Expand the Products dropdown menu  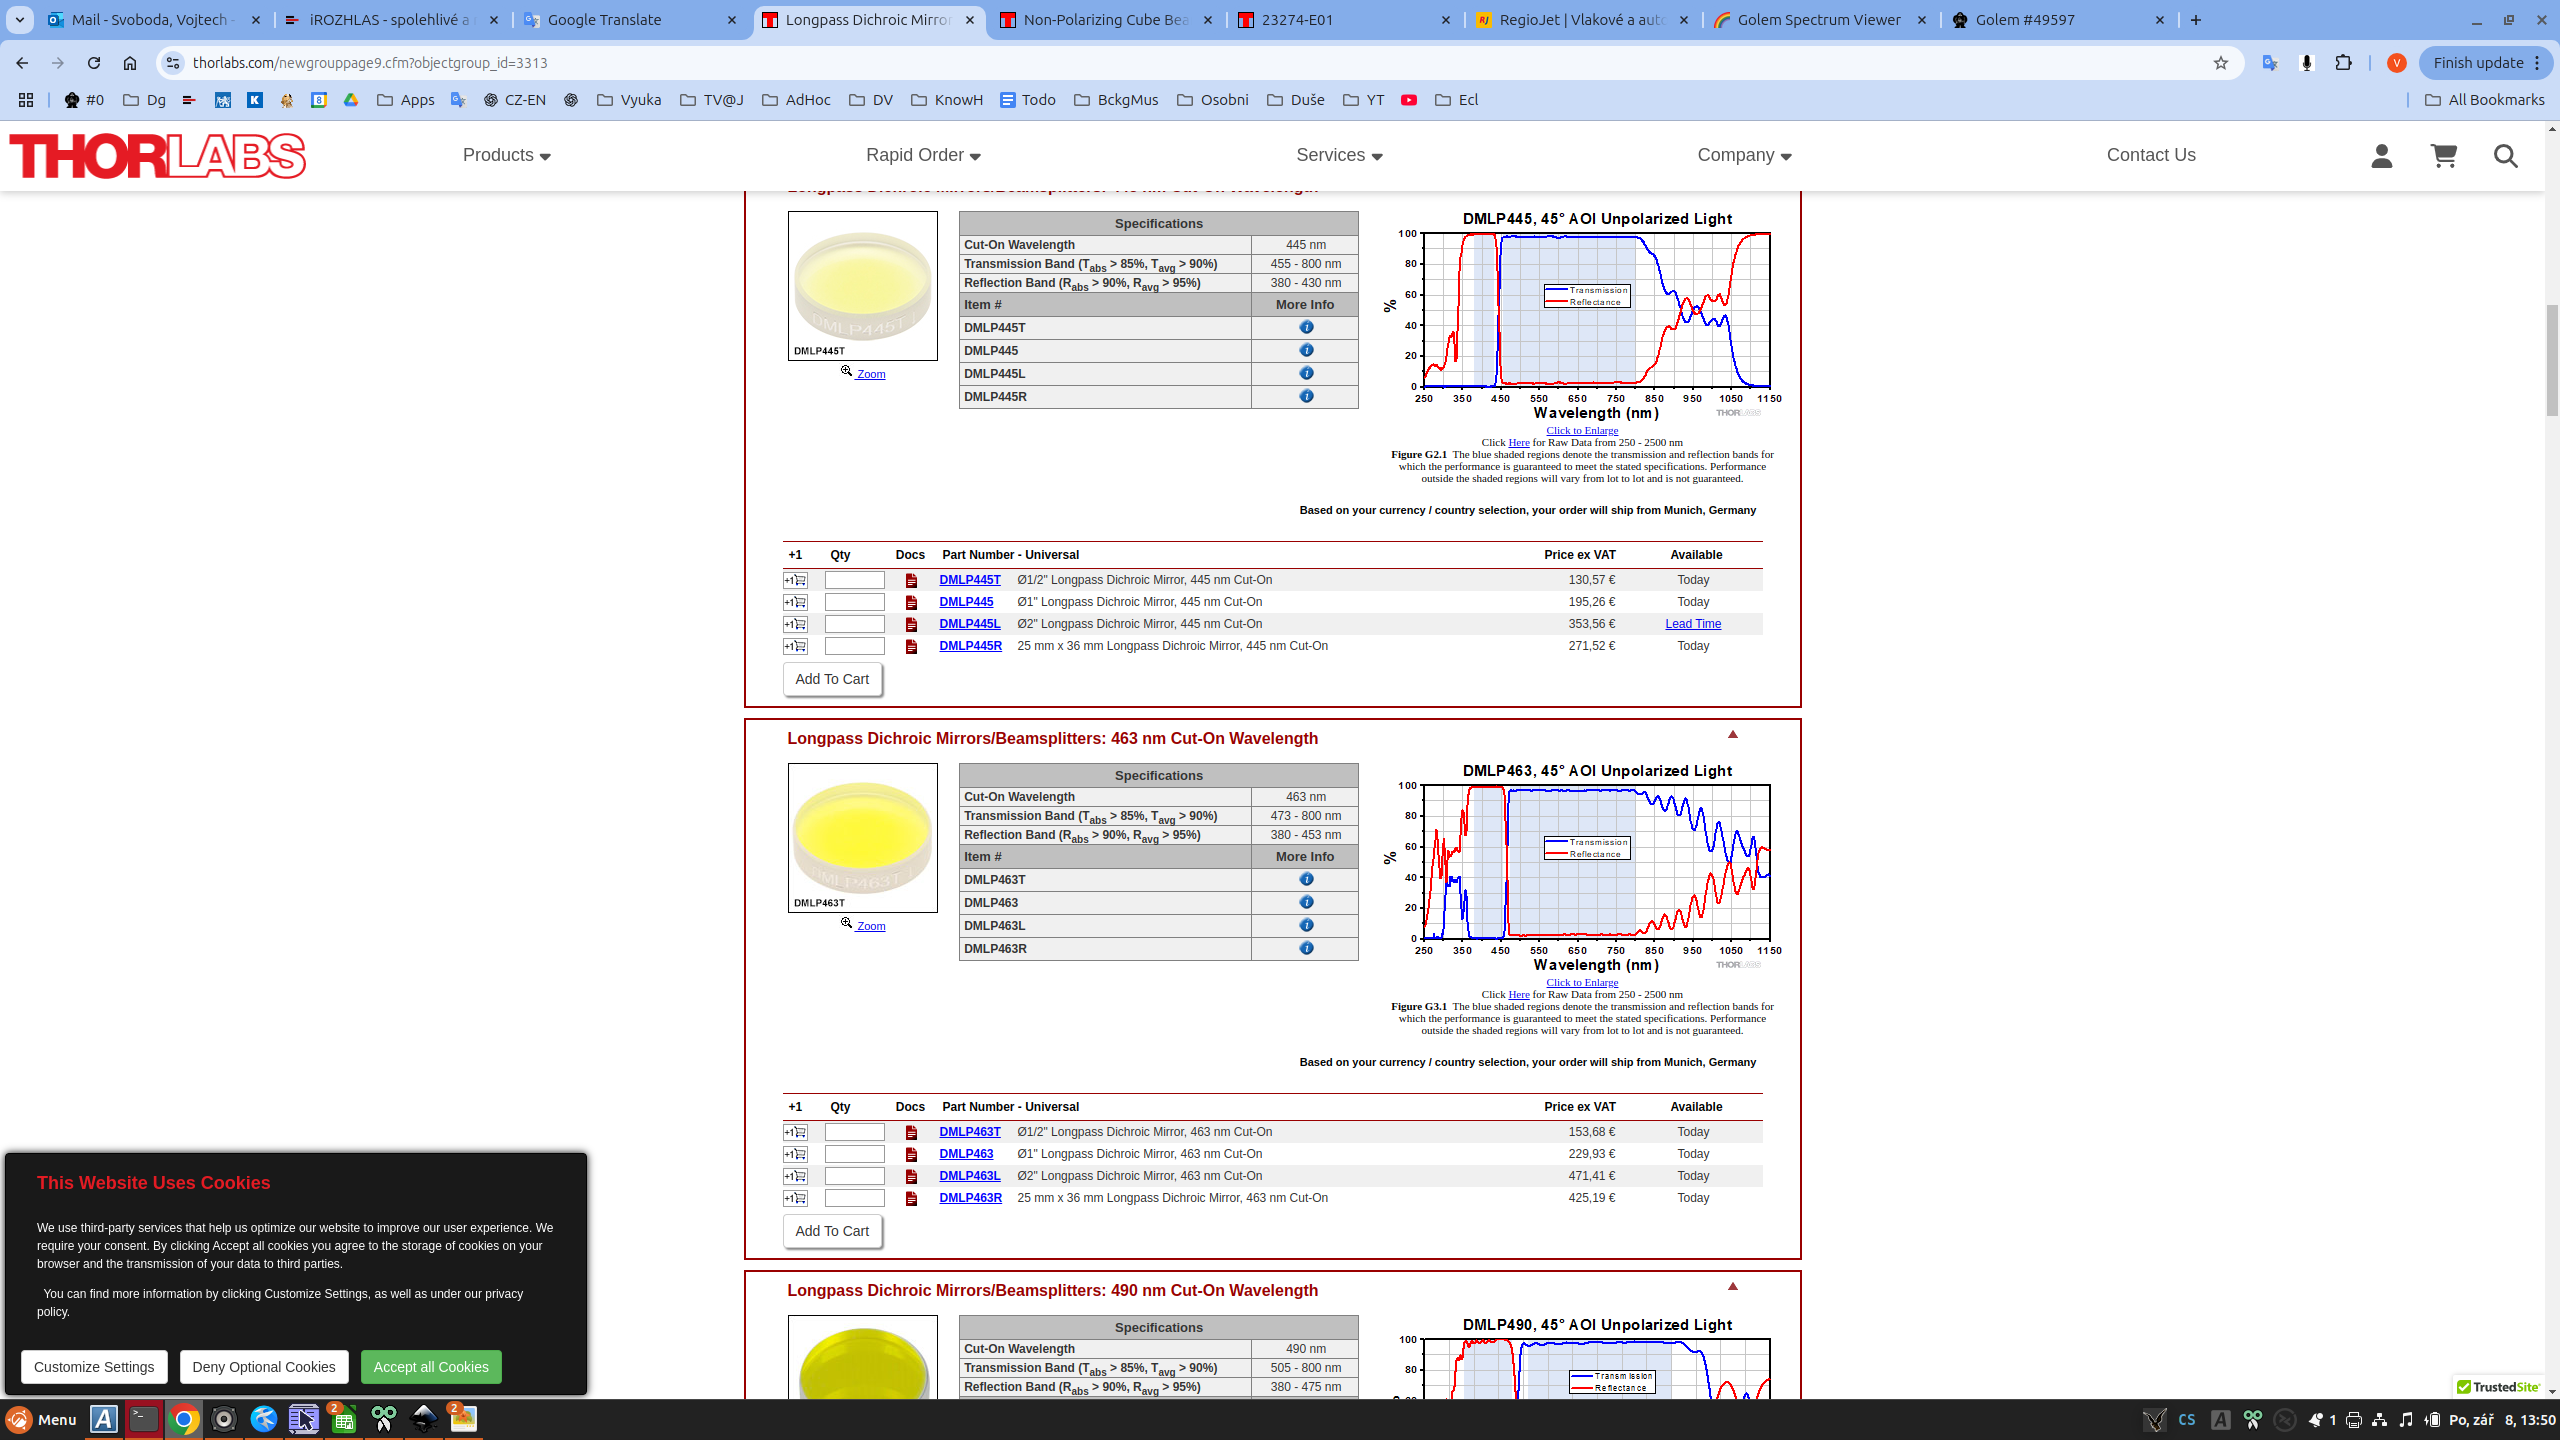(506, 155)
